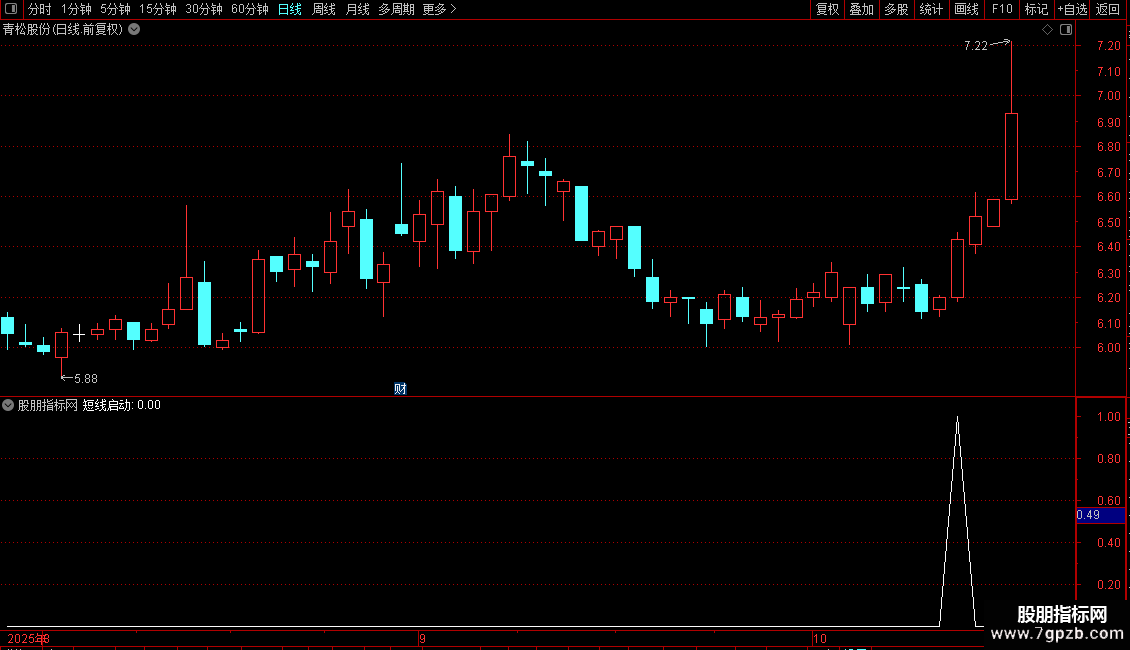Screen dimensions: 1130x650
Task: Open the 复权 adjustment menu
Action: pos(827,9)
